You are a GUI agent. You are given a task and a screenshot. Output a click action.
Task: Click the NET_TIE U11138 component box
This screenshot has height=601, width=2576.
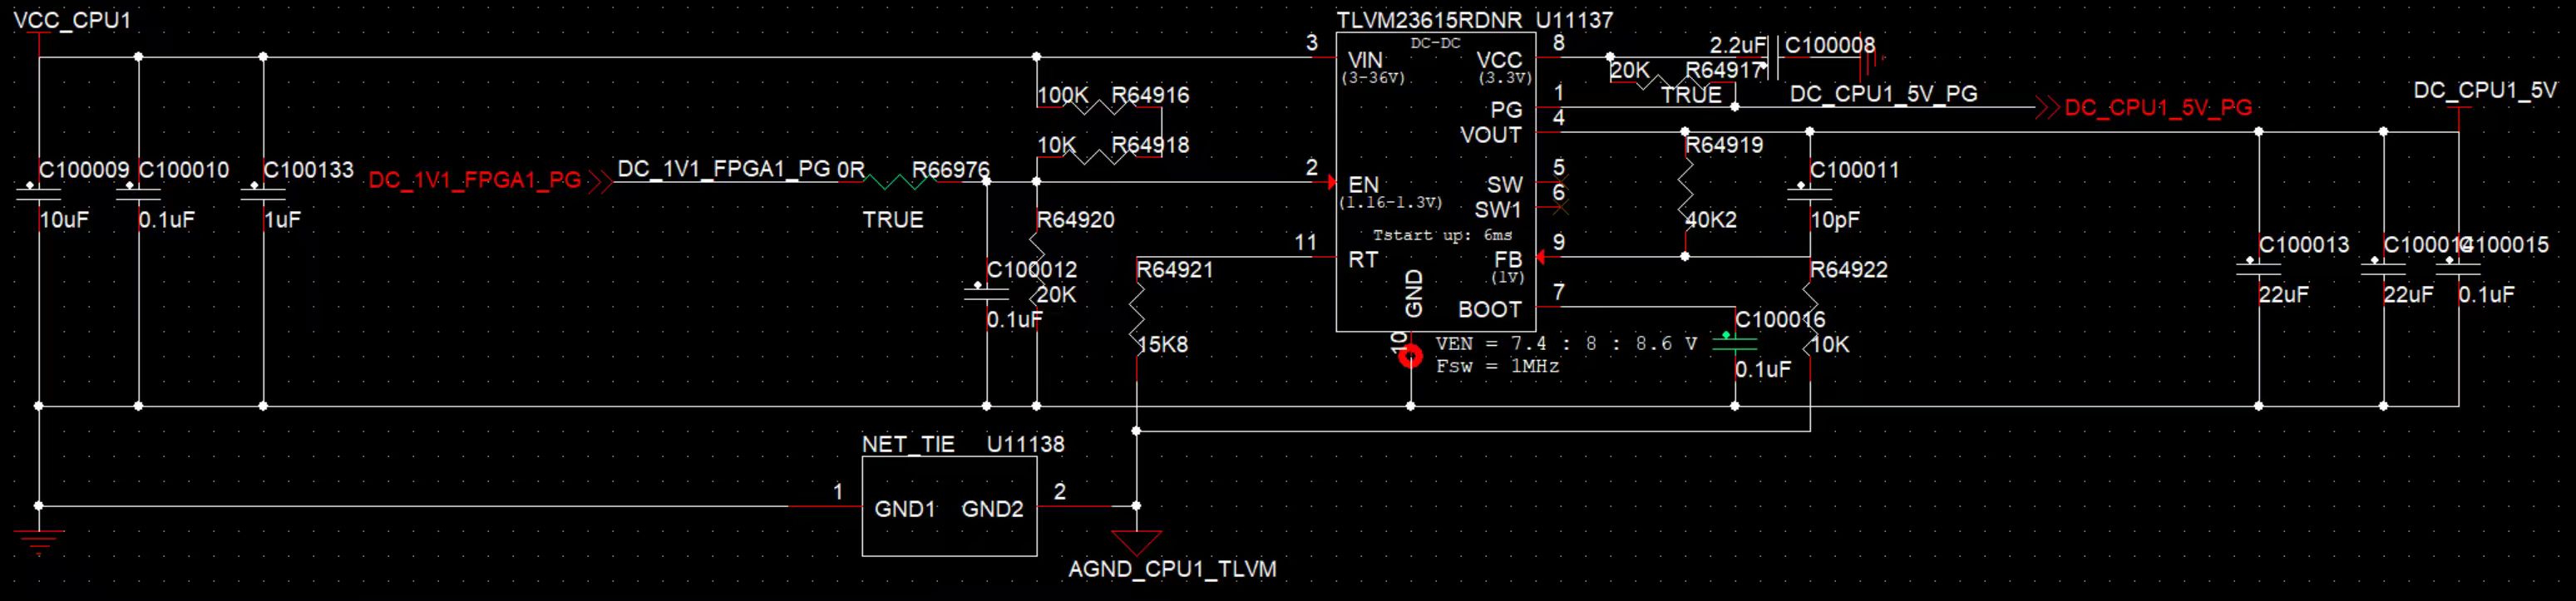[949, 507]
